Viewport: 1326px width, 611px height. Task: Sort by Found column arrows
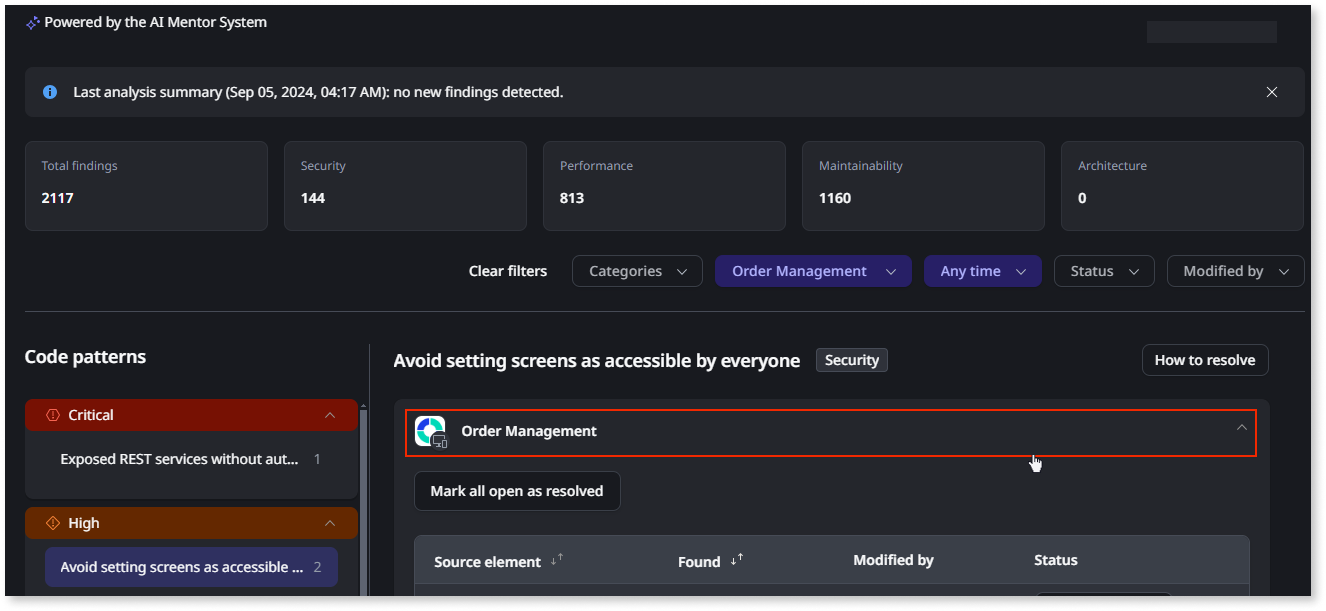738,561
